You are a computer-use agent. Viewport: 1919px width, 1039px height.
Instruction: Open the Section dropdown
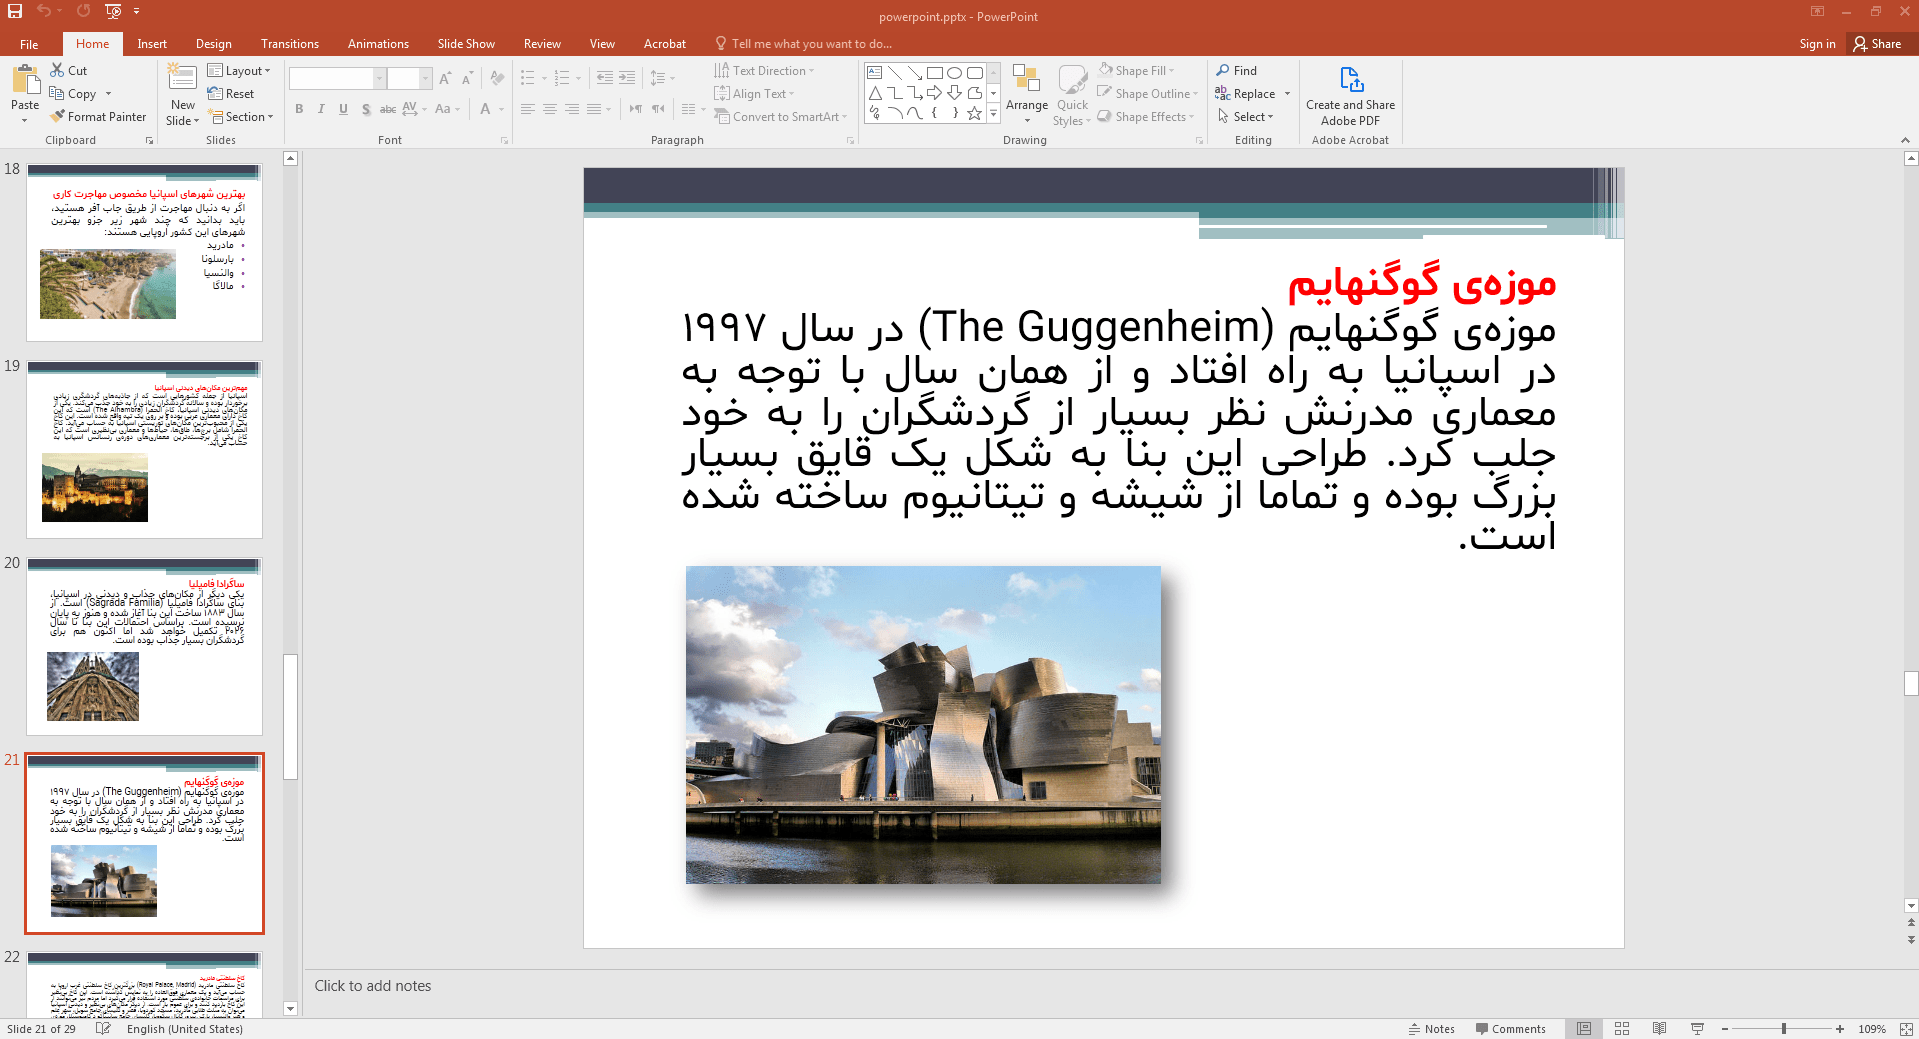(x=240, y=117)
